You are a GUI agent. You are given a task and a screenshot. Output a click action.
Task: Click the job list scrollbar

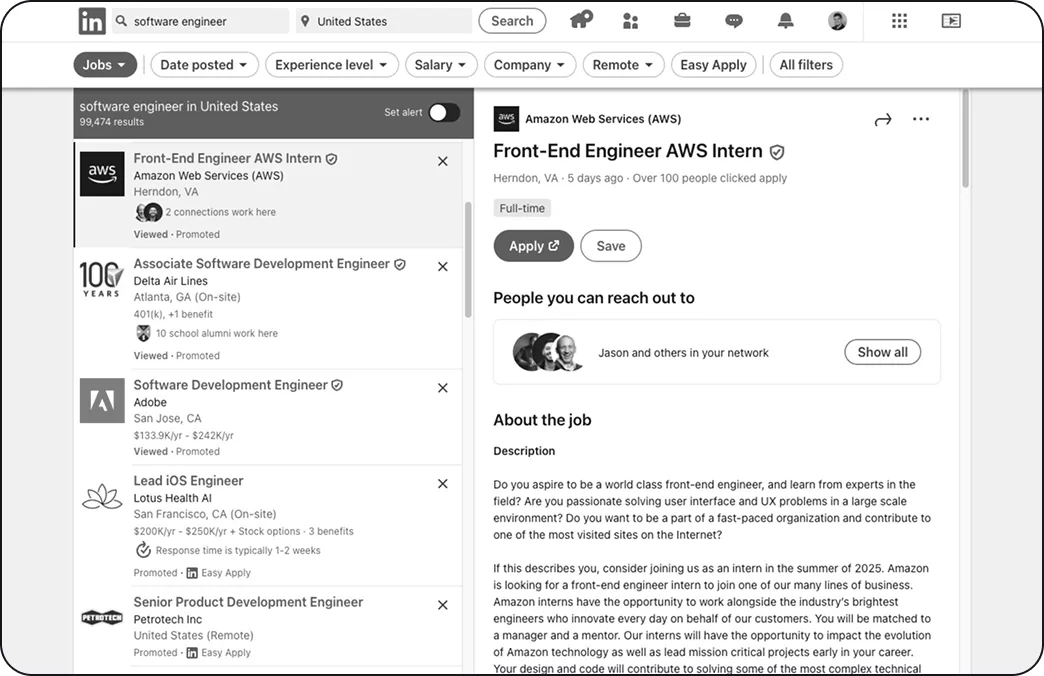468,260
